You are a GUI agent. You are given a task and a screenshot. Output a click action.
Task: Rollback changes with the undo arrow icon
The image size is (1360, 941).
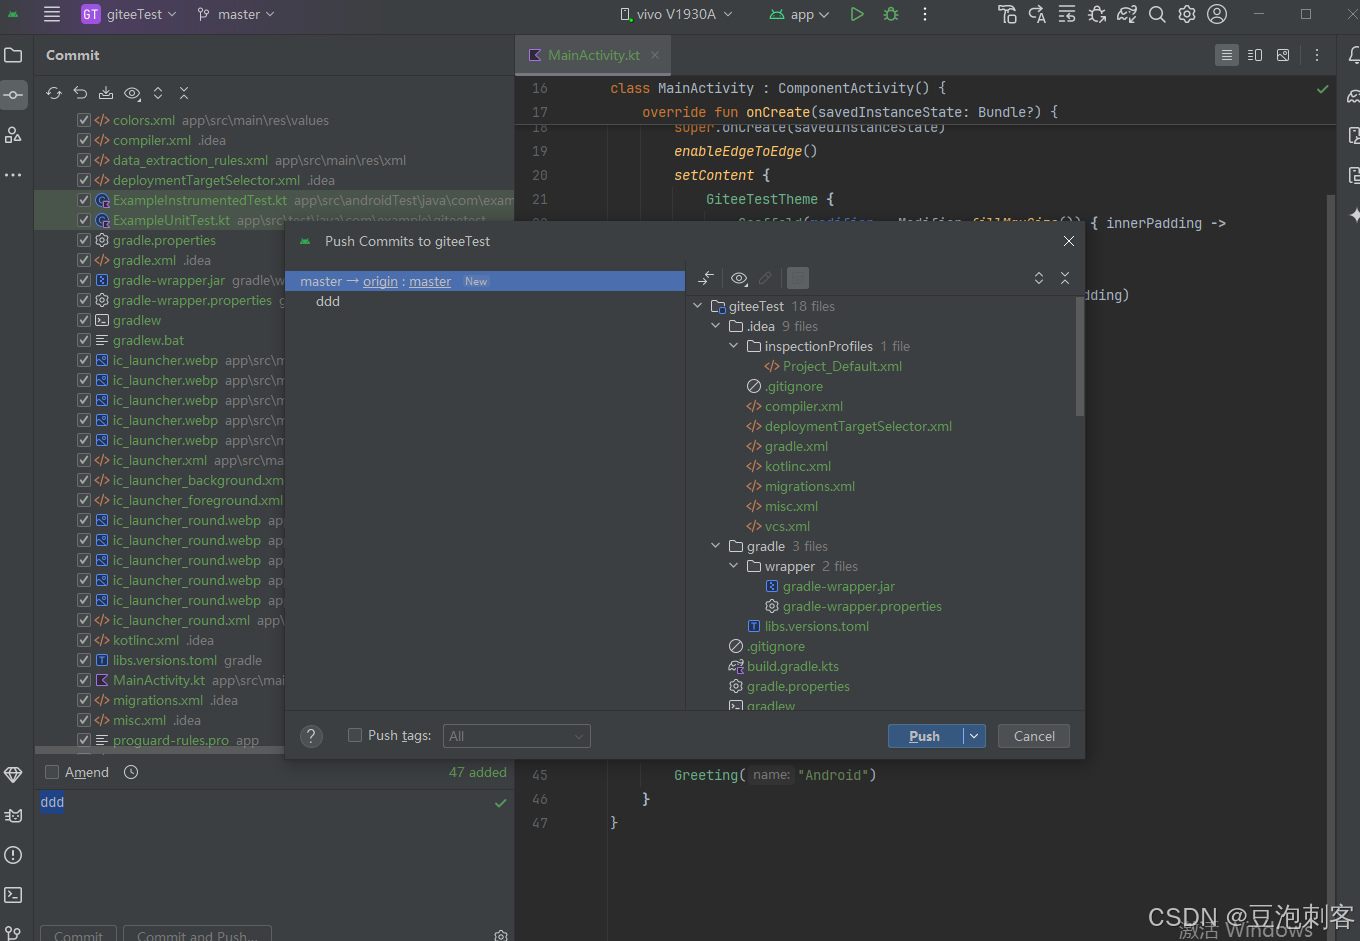coord(80,93)
